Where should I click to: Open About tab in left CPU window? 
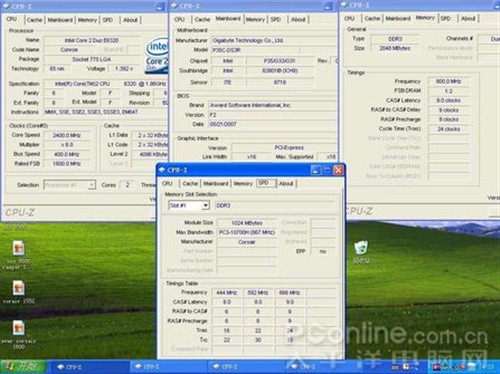130,20
